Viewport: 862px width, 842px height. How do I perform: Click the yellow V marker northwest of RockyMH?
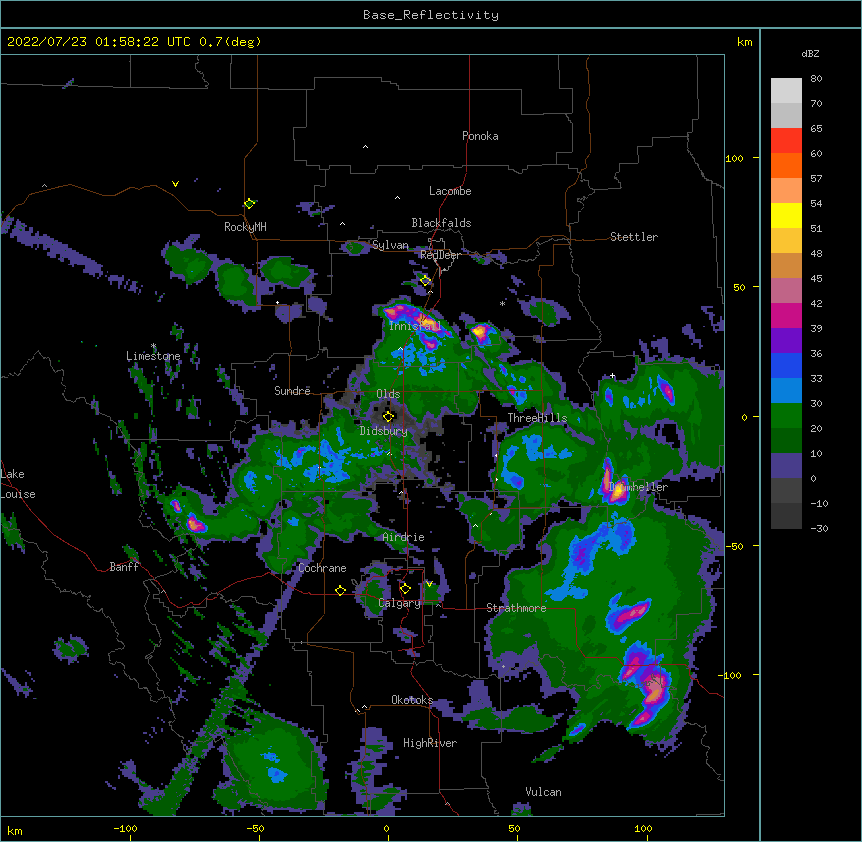tap(175, 184)
